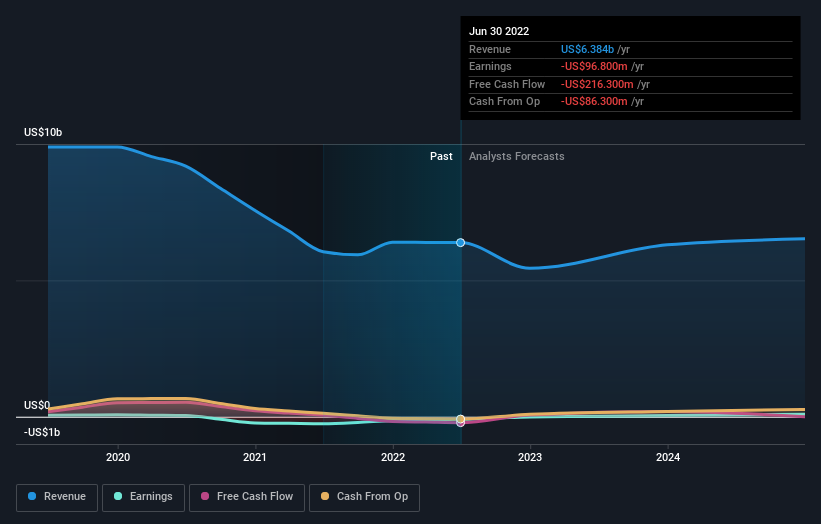Toggle the Earnings series legend button

tap(143, 497)
